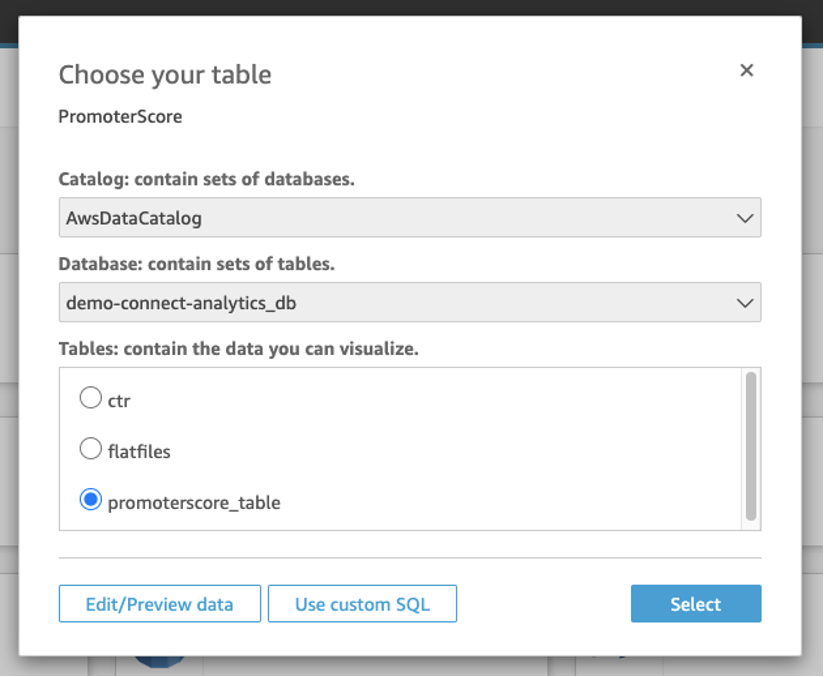
Task: Click the chevron arrow on the demo-connect-analytics_db field
Action: click(745, 303)
